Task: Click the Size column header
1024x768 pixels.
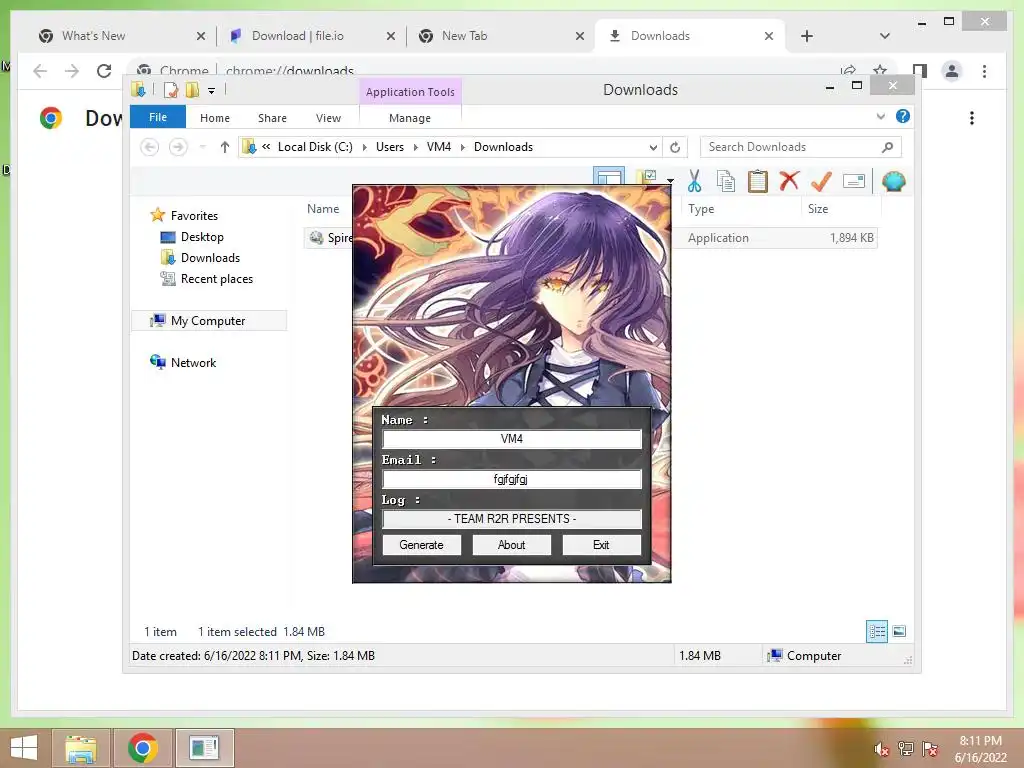Action: (x=840, y=209)
